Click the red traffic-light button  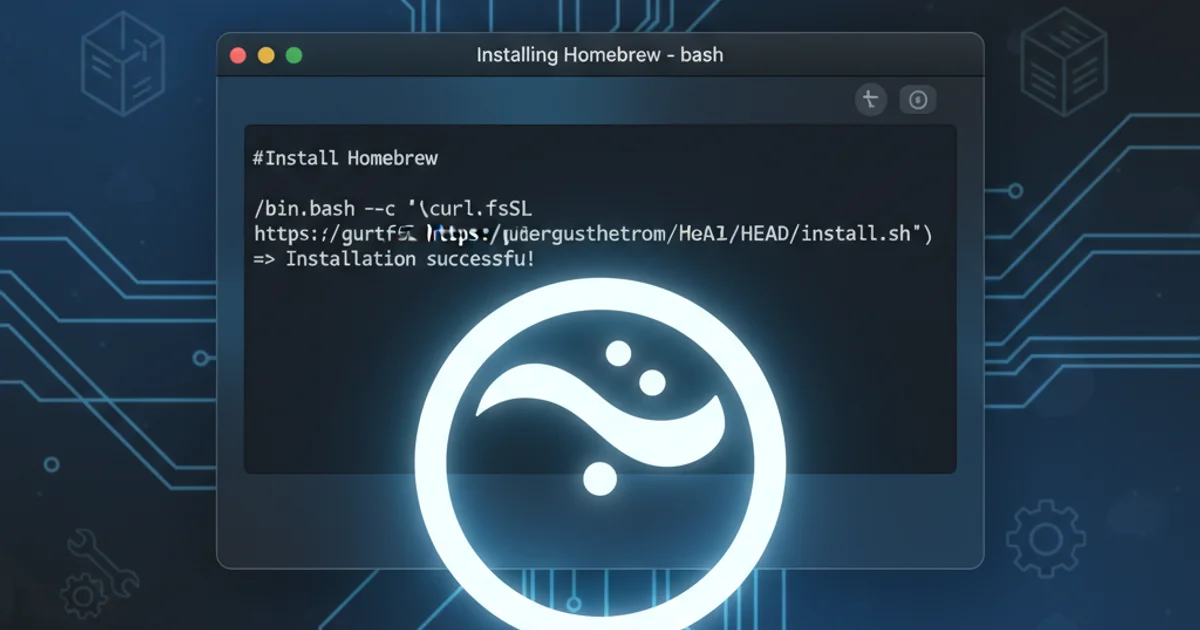coord(237,55)
